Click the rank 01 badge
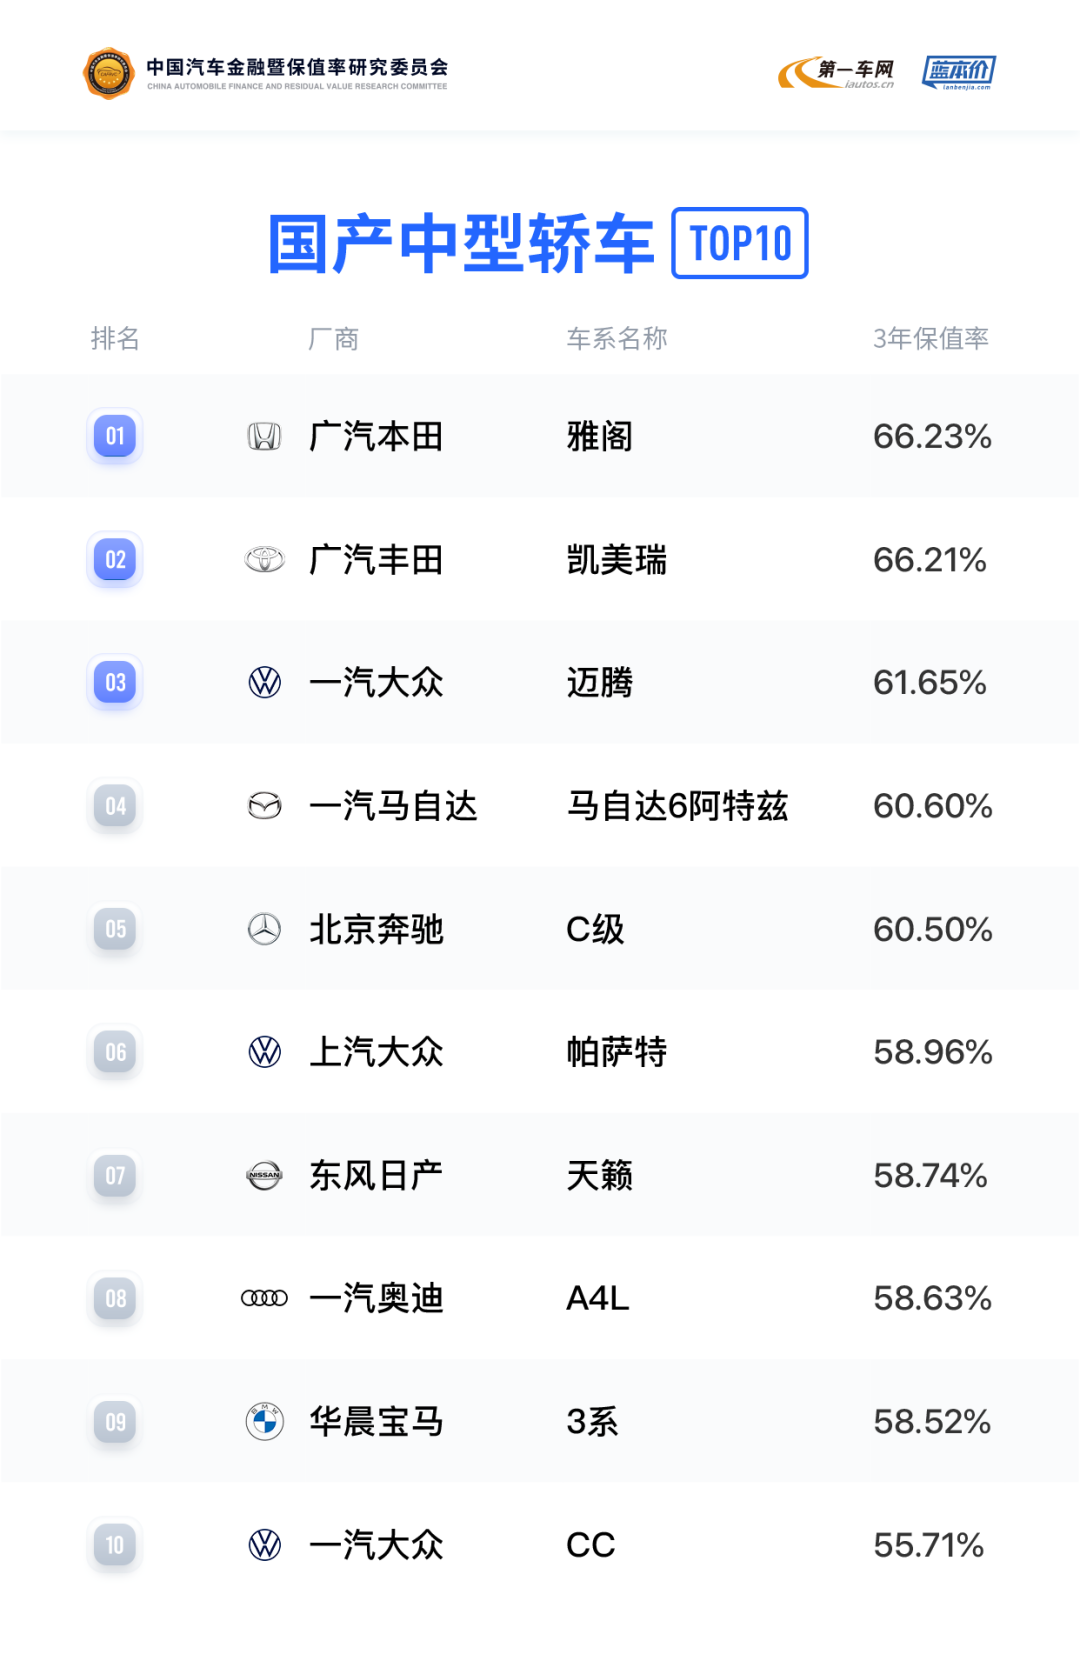This screenshot has height=1661, width=1080. tap(115, 436)
